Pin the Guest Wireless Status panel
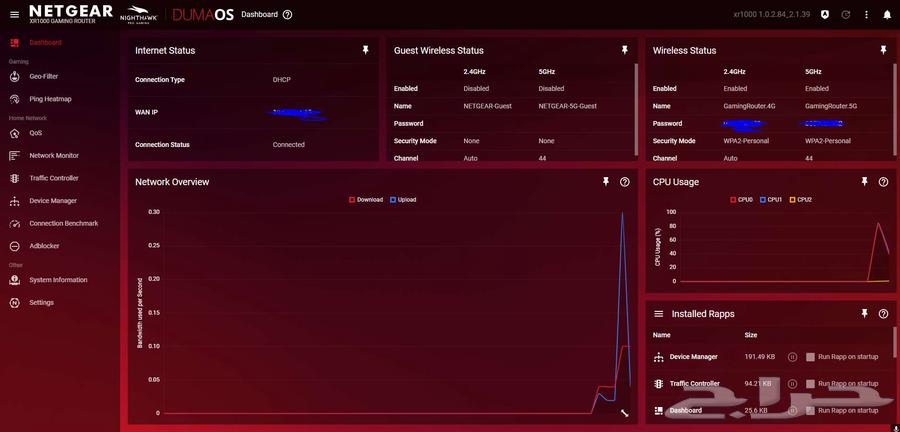900x432 pixels. point(624,50)
